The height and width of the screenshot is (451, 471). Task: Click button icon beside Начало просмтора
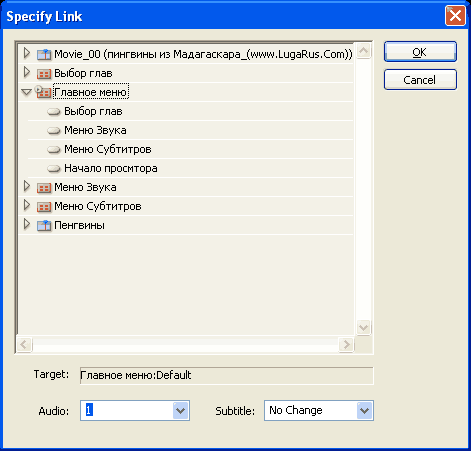tap(54, 169)
